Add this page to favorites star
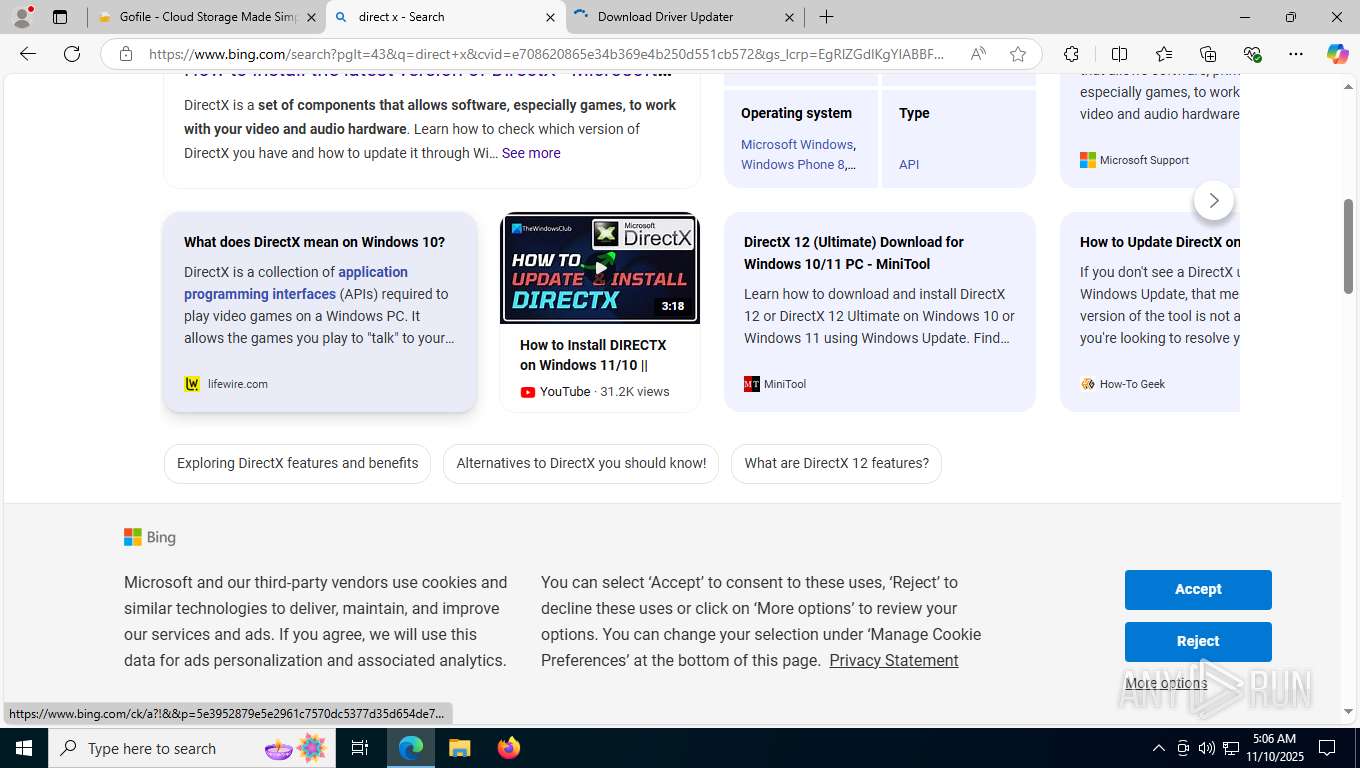The height and width of the screenshot is (768, 1360). click(1018, 54)
